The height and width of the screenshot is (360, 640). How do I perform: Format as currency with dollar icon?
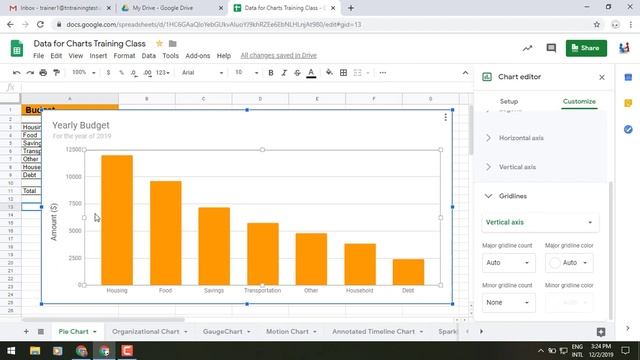[108, 73]
